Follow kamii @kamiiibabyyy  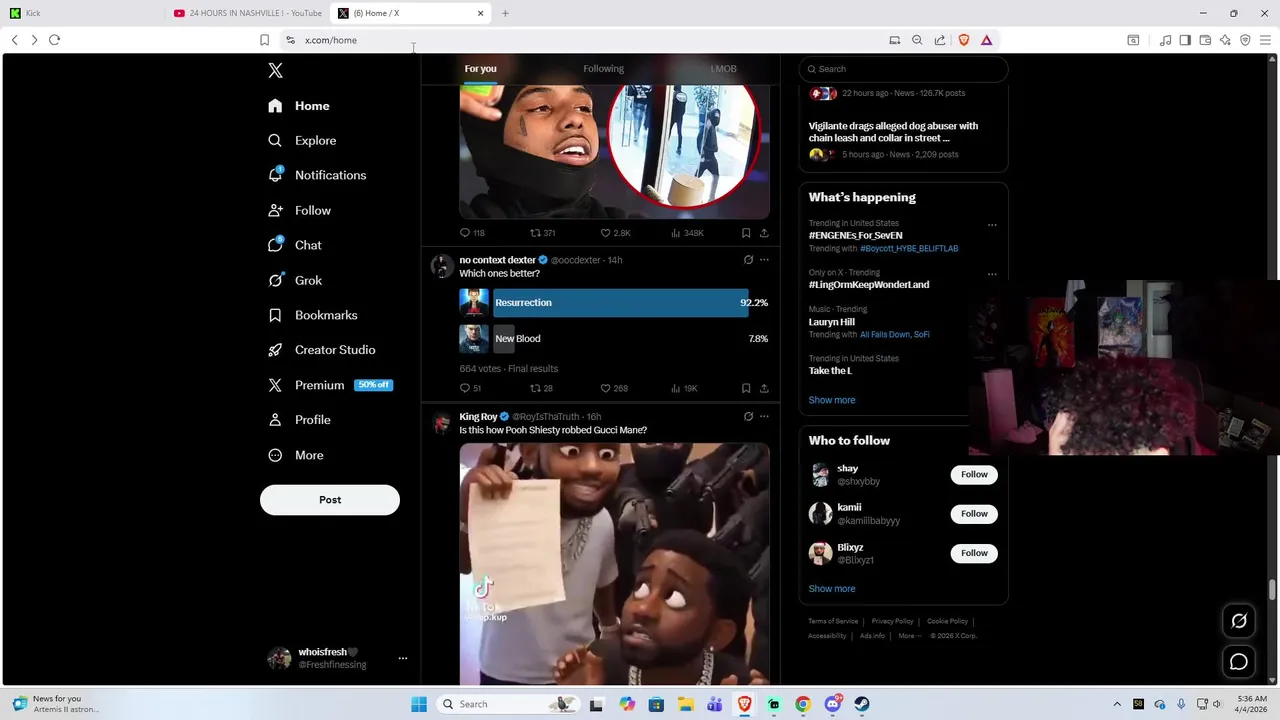[974, 514]
